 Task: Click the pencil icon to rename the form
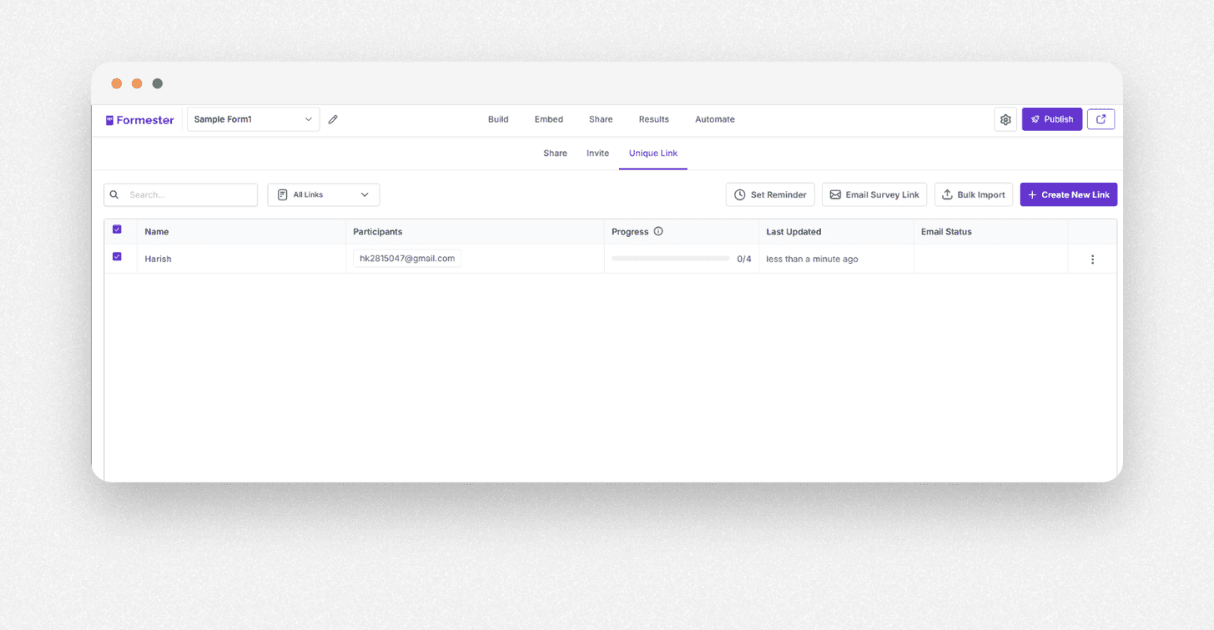(x=333, y=118)
